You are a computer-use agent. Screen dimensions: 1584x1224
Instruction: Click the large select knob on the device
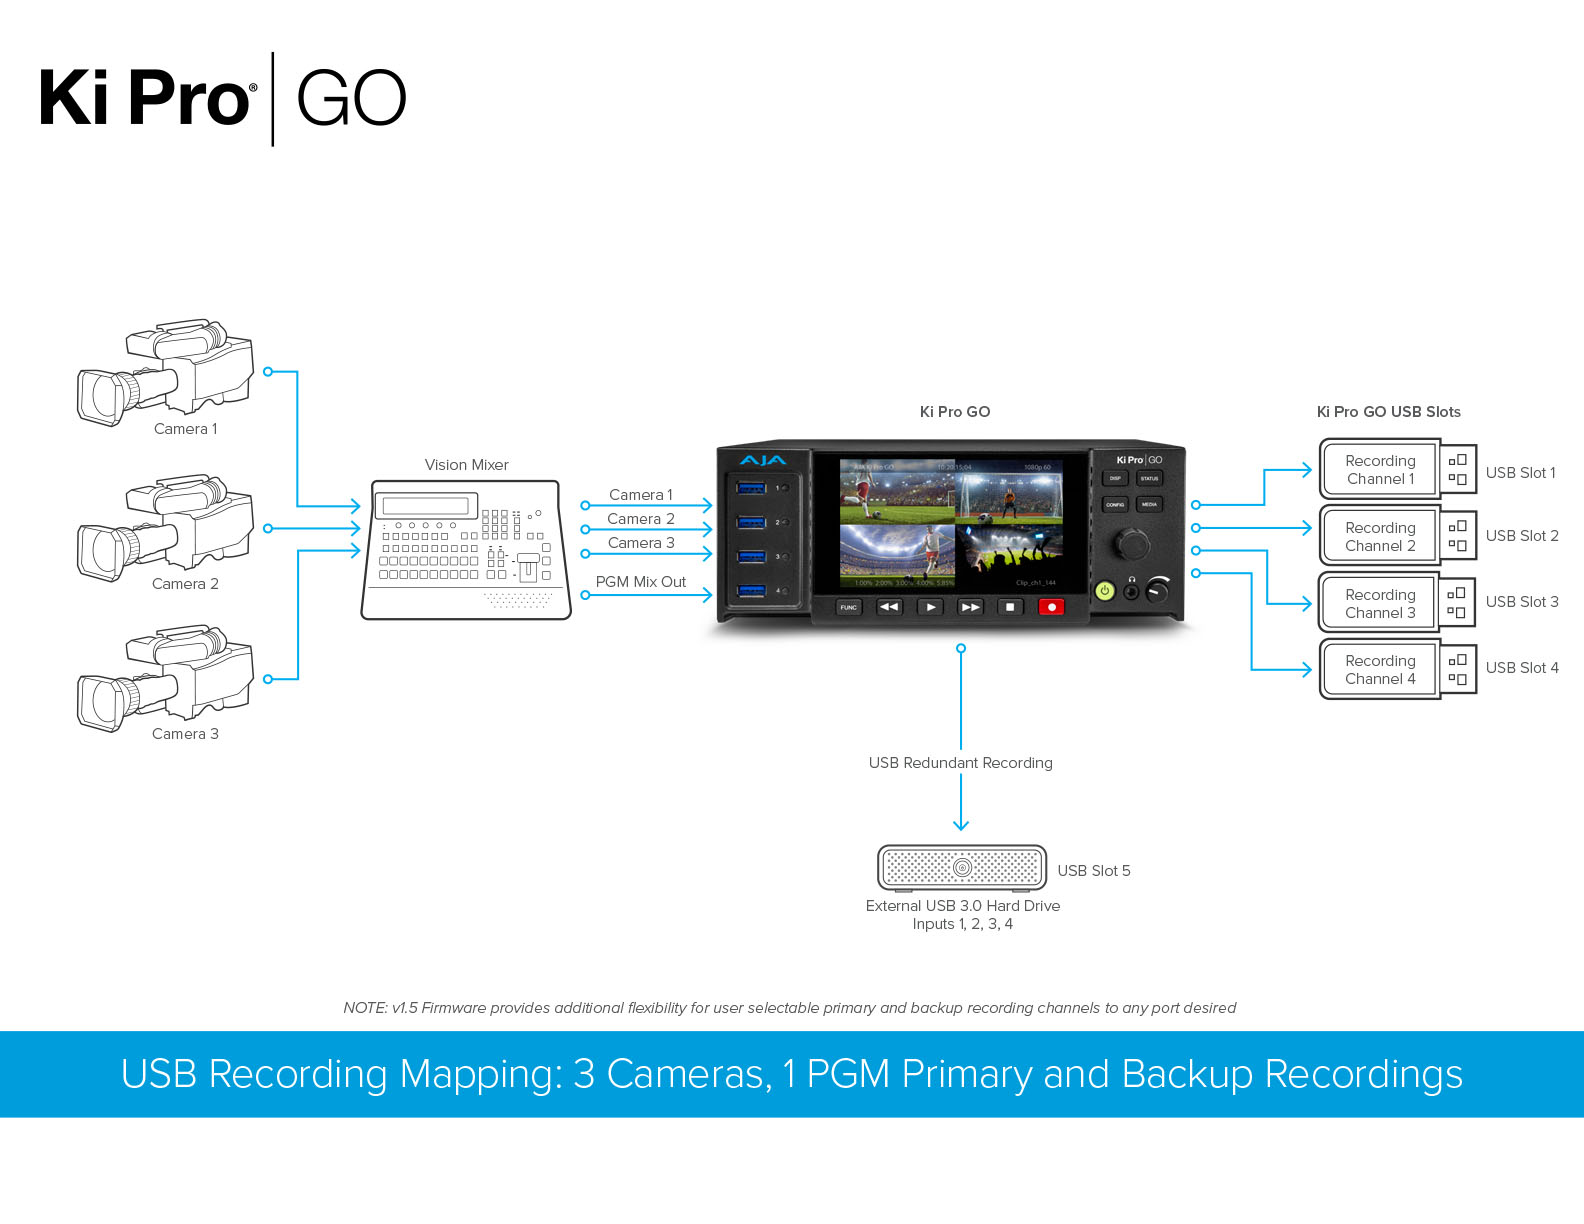click(x=1132, y=545)
